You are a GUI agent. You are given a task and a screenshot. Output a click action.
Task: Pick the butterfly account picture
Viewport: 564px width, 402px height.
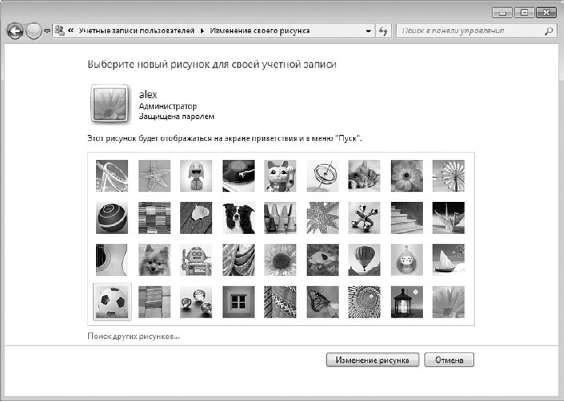coord(323,302)
